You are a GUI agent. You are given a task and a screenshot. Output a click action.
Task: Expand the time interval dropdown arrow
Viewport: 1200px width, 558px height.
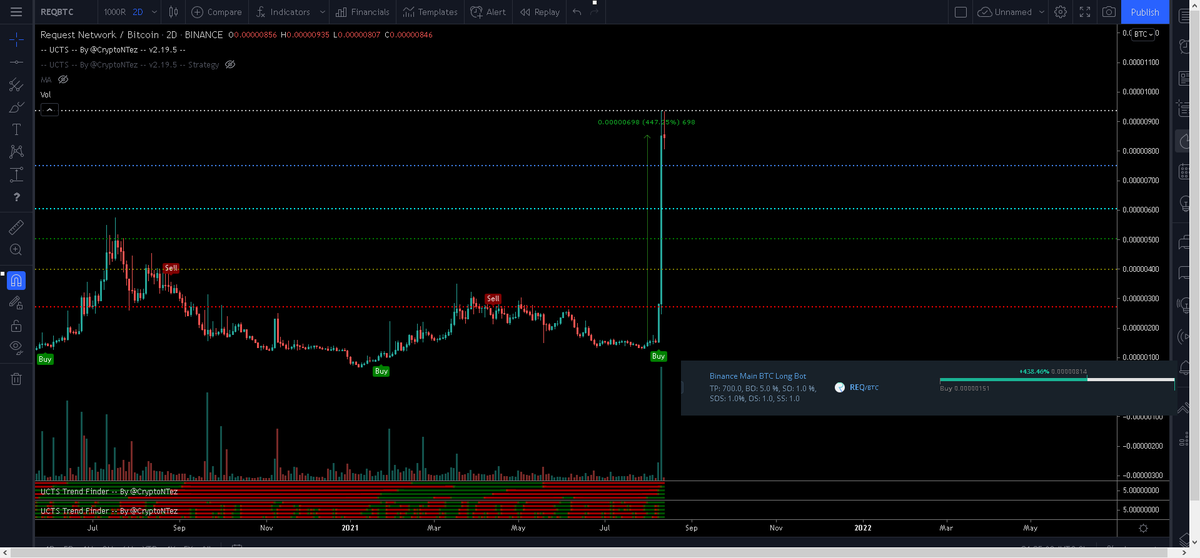pos(153,12)
